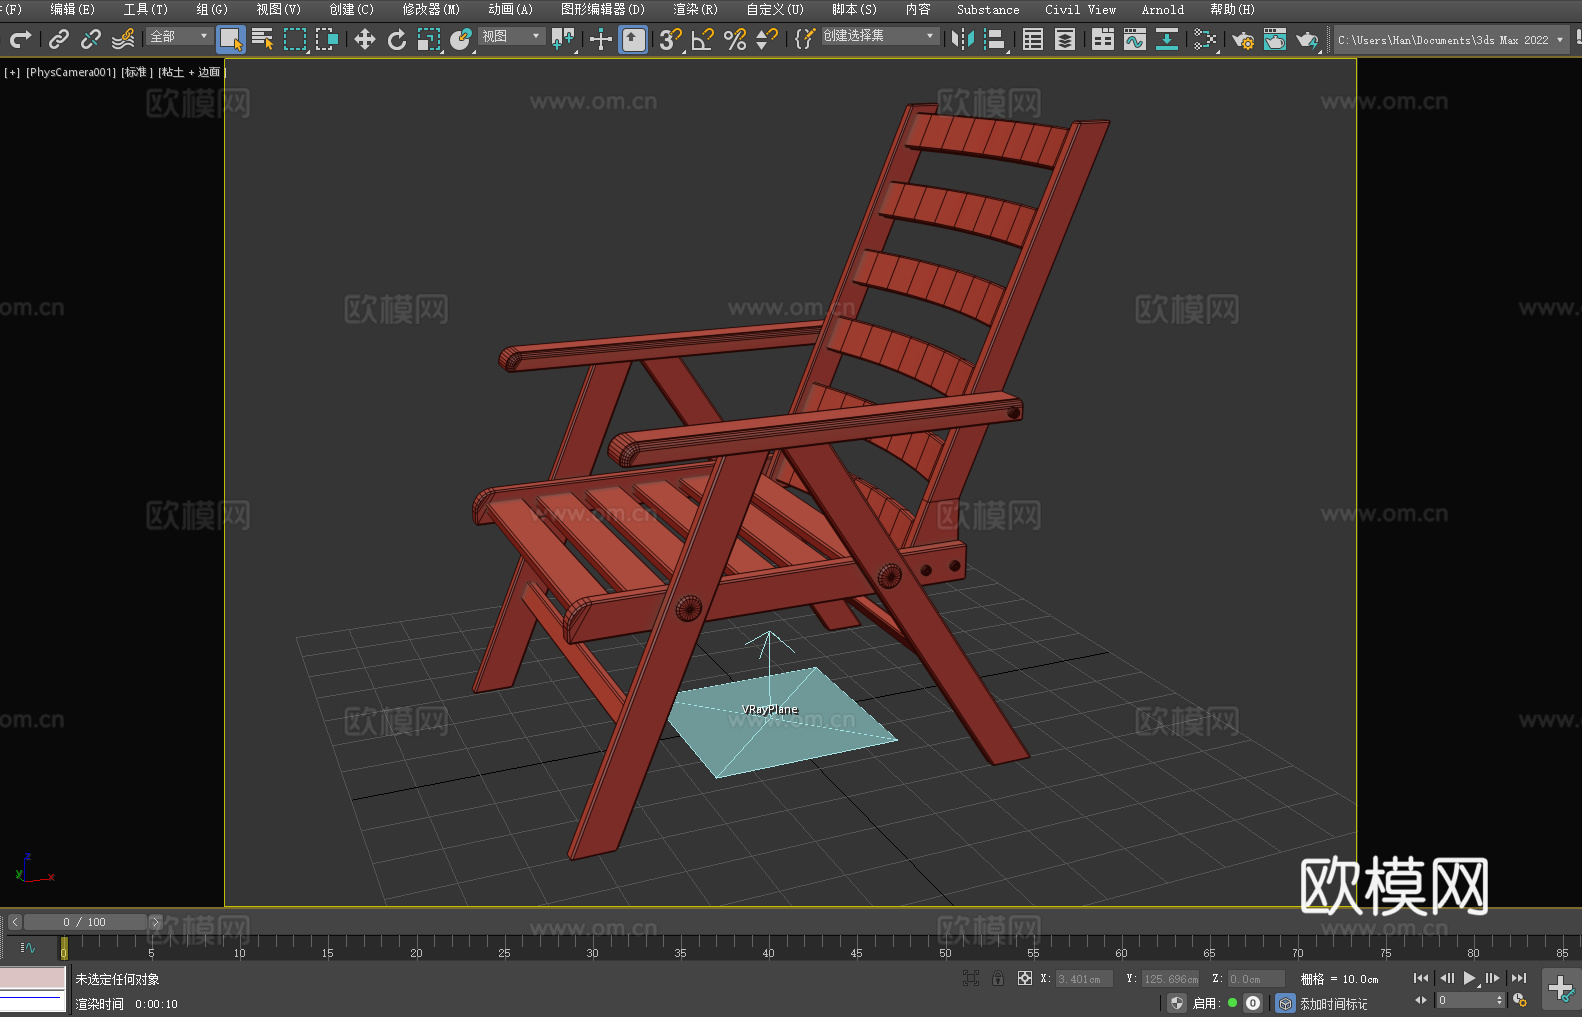Toggle 3D Snaps on

[x=670, y=39]
